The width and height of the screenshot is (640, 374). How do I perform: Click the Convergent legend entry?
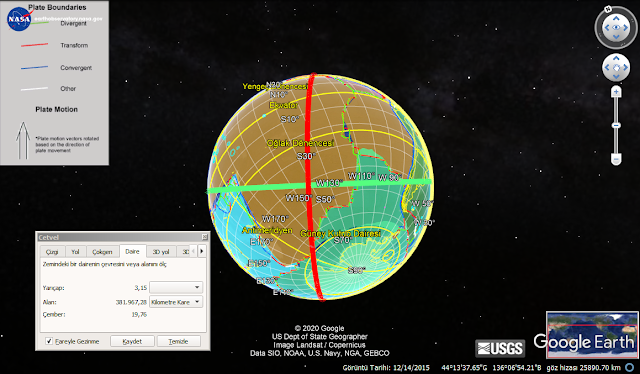(76, 68)
